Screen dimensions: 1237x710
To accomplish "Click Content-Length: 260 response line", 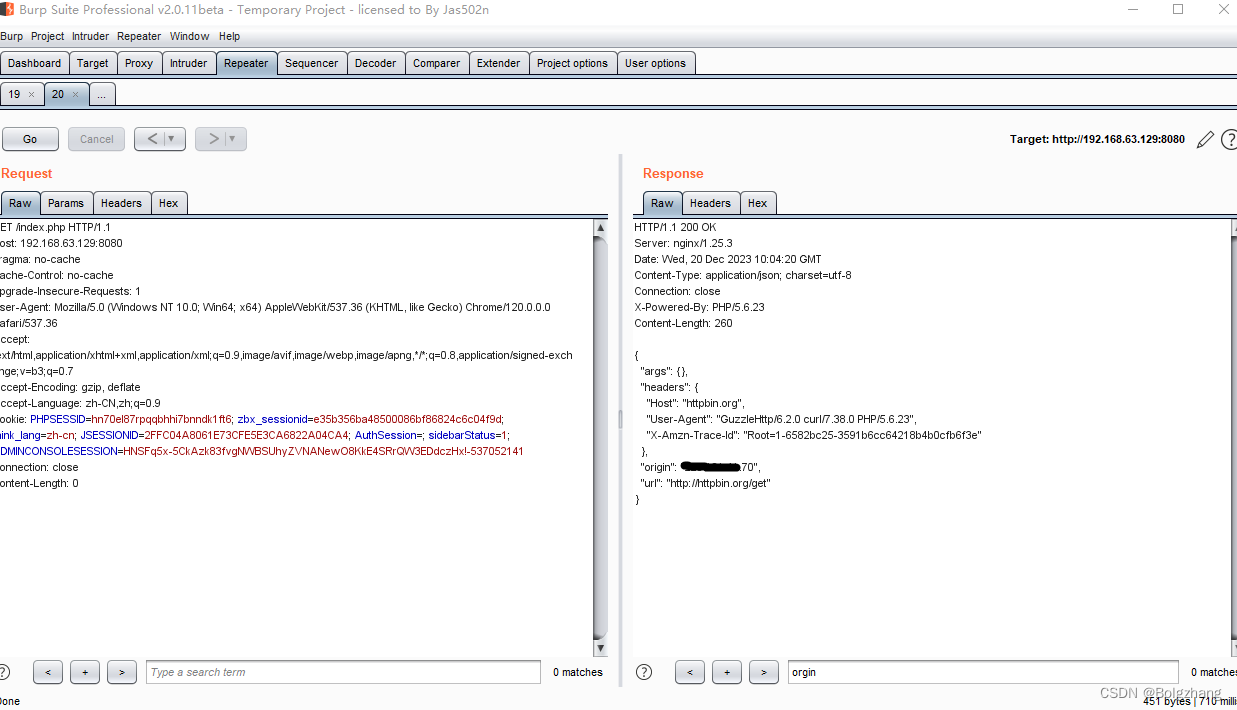I will [683, 323].
